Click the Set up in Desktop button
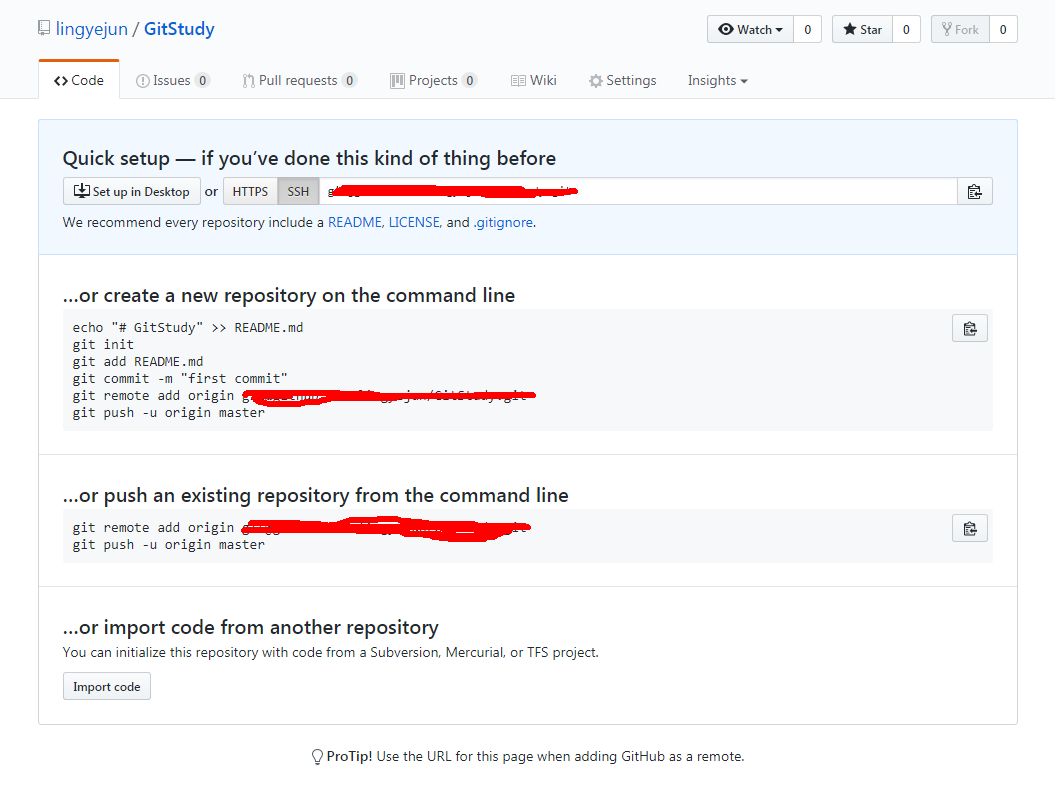 132,192
